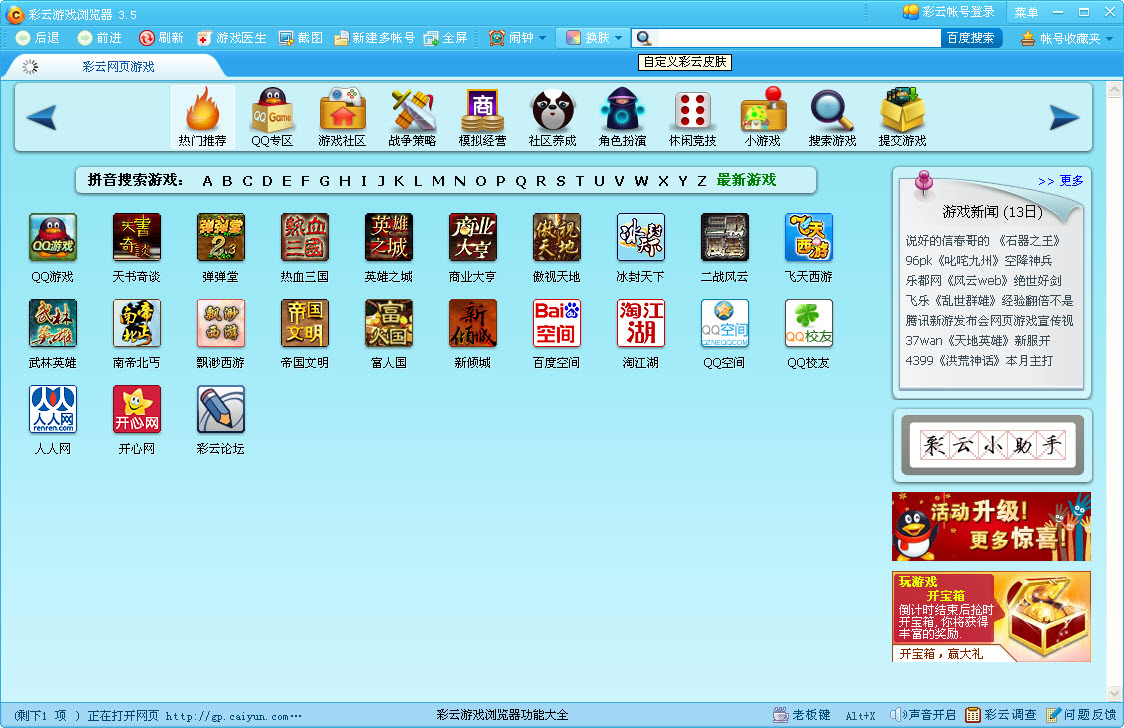1124x728 pixels.
Task: Take a screenshot with 截图
Action: (300, 38)
